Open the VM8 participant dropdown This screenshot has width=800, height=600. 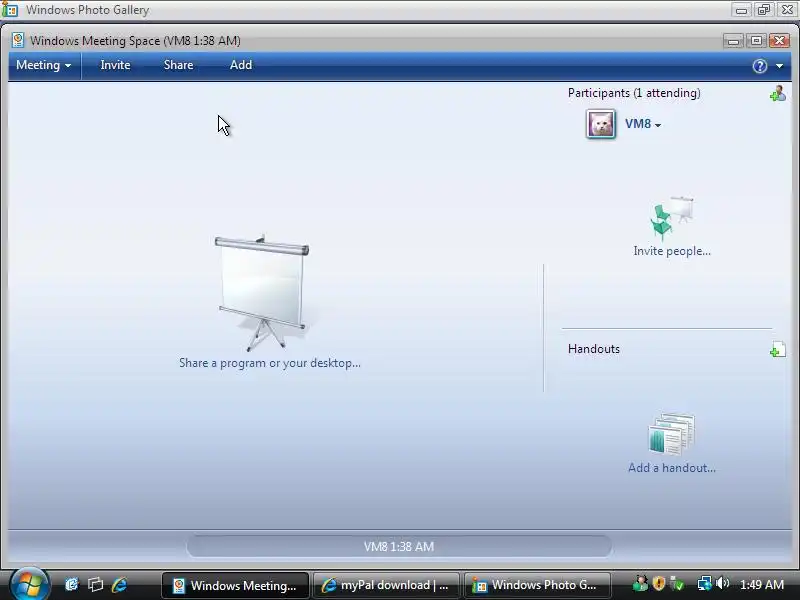coord(643,124)
